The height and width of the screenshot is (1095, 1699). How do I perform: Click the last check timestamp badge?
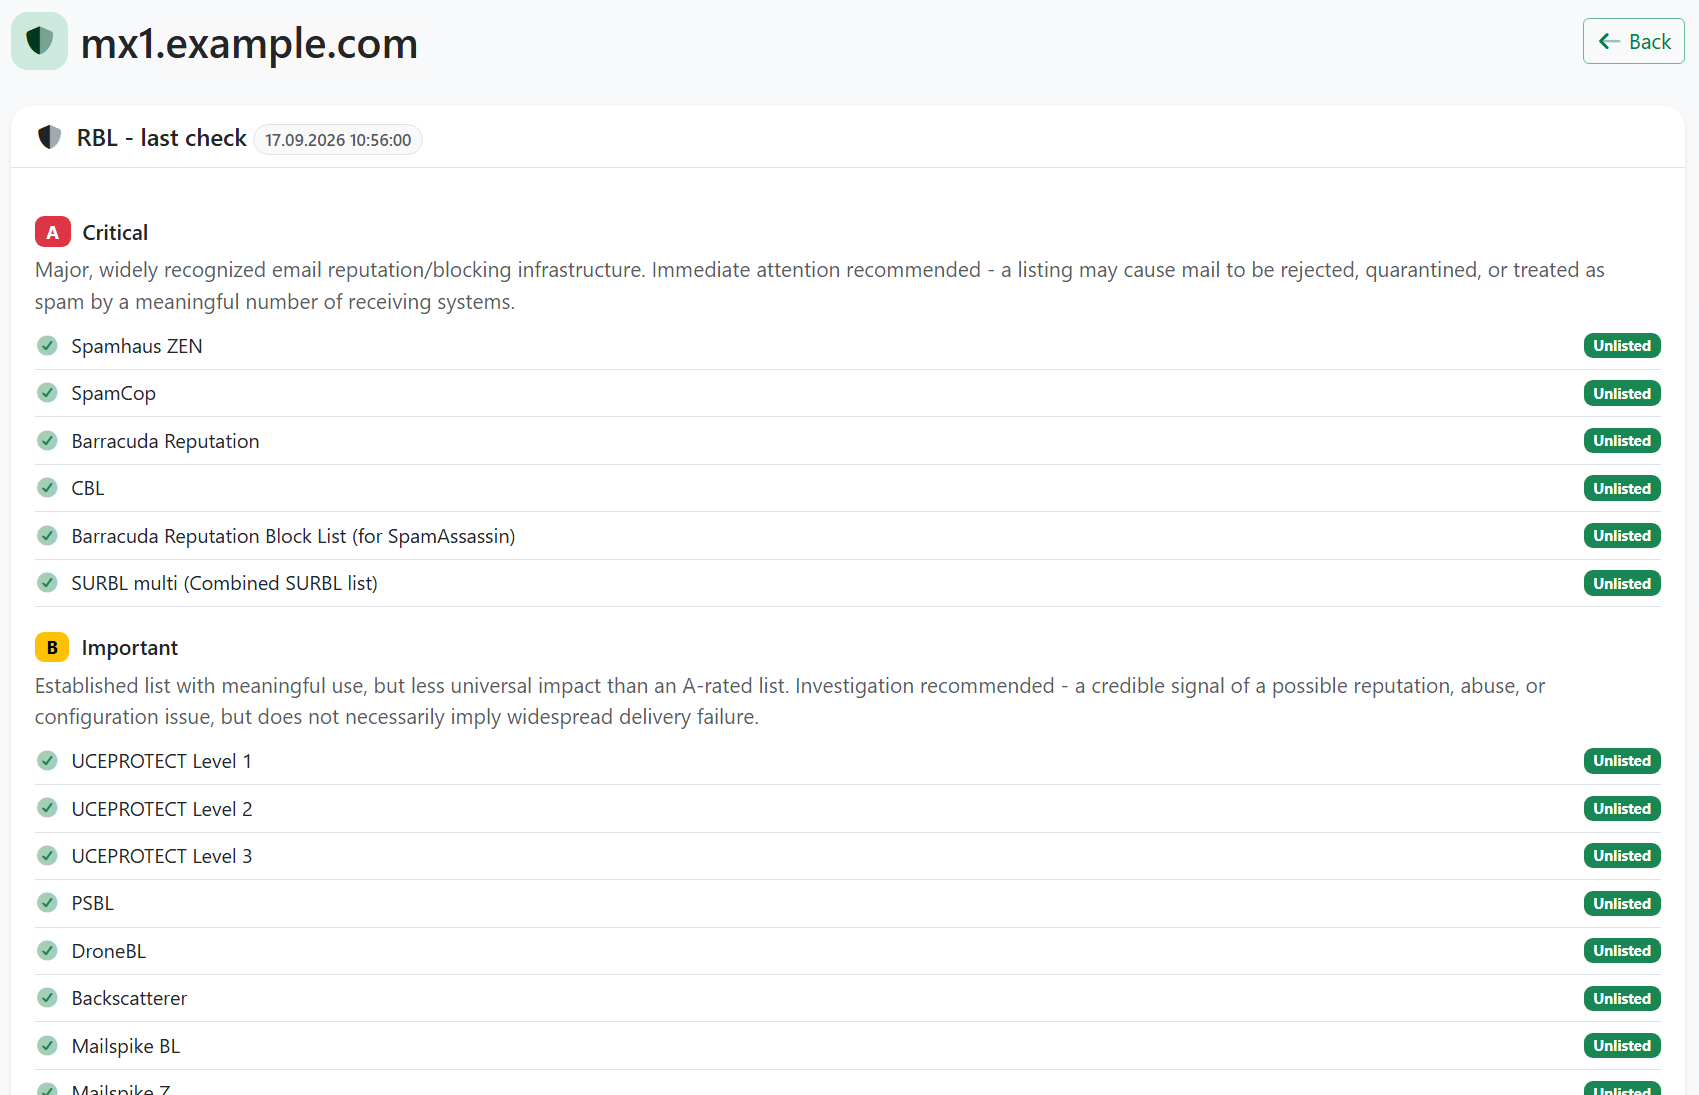(x=338, y=140)
